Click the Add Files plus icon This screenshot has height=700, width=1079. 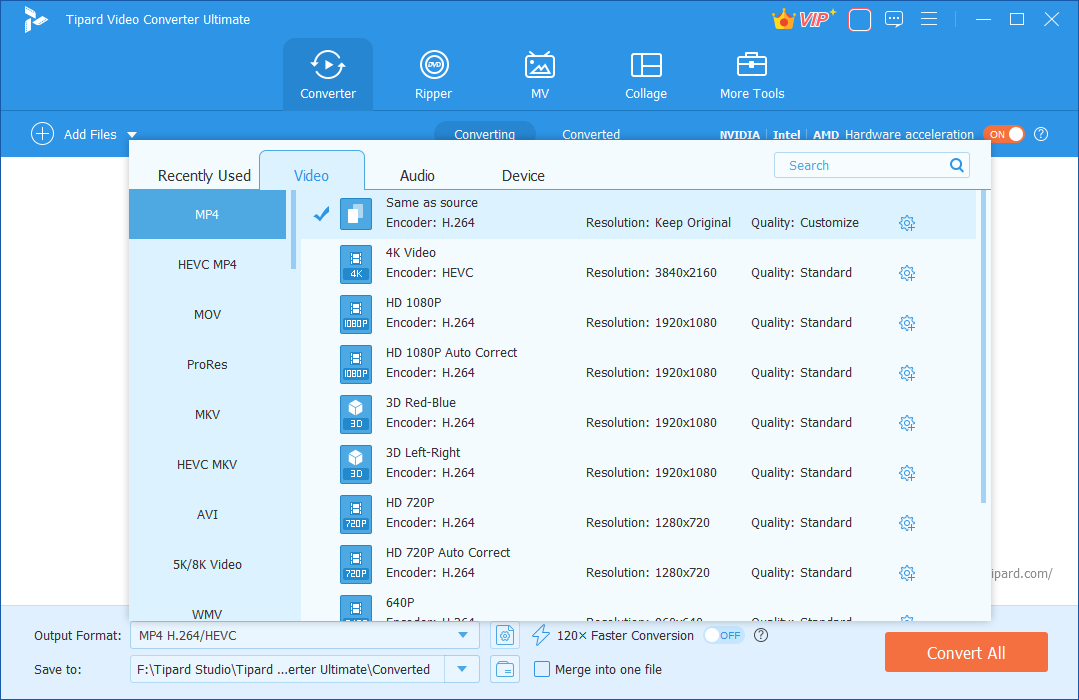click(42, 134)
